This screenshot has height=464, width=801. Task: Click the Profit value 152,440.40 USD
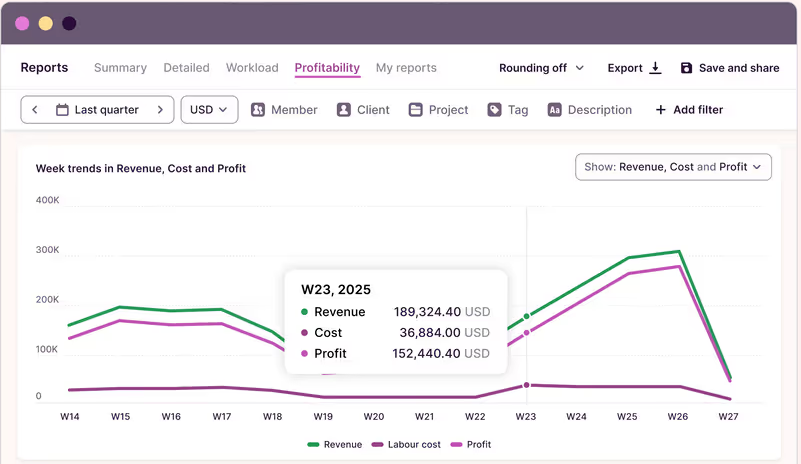[441, 354]
